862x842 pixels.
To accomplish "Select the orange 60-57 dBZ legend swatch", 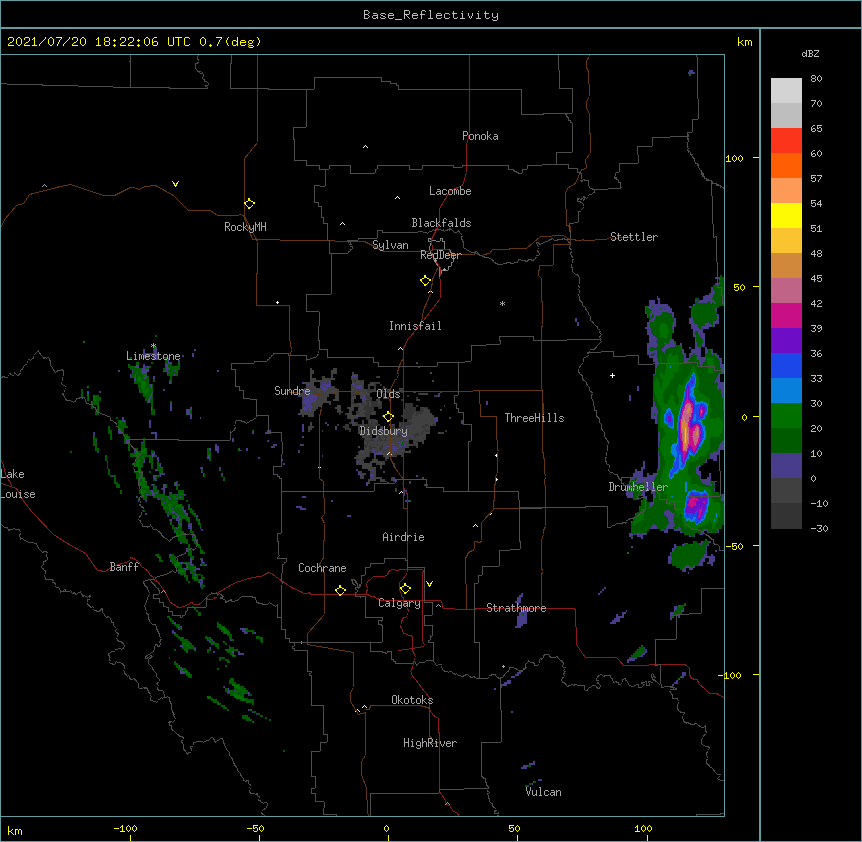I will point(786,166).
